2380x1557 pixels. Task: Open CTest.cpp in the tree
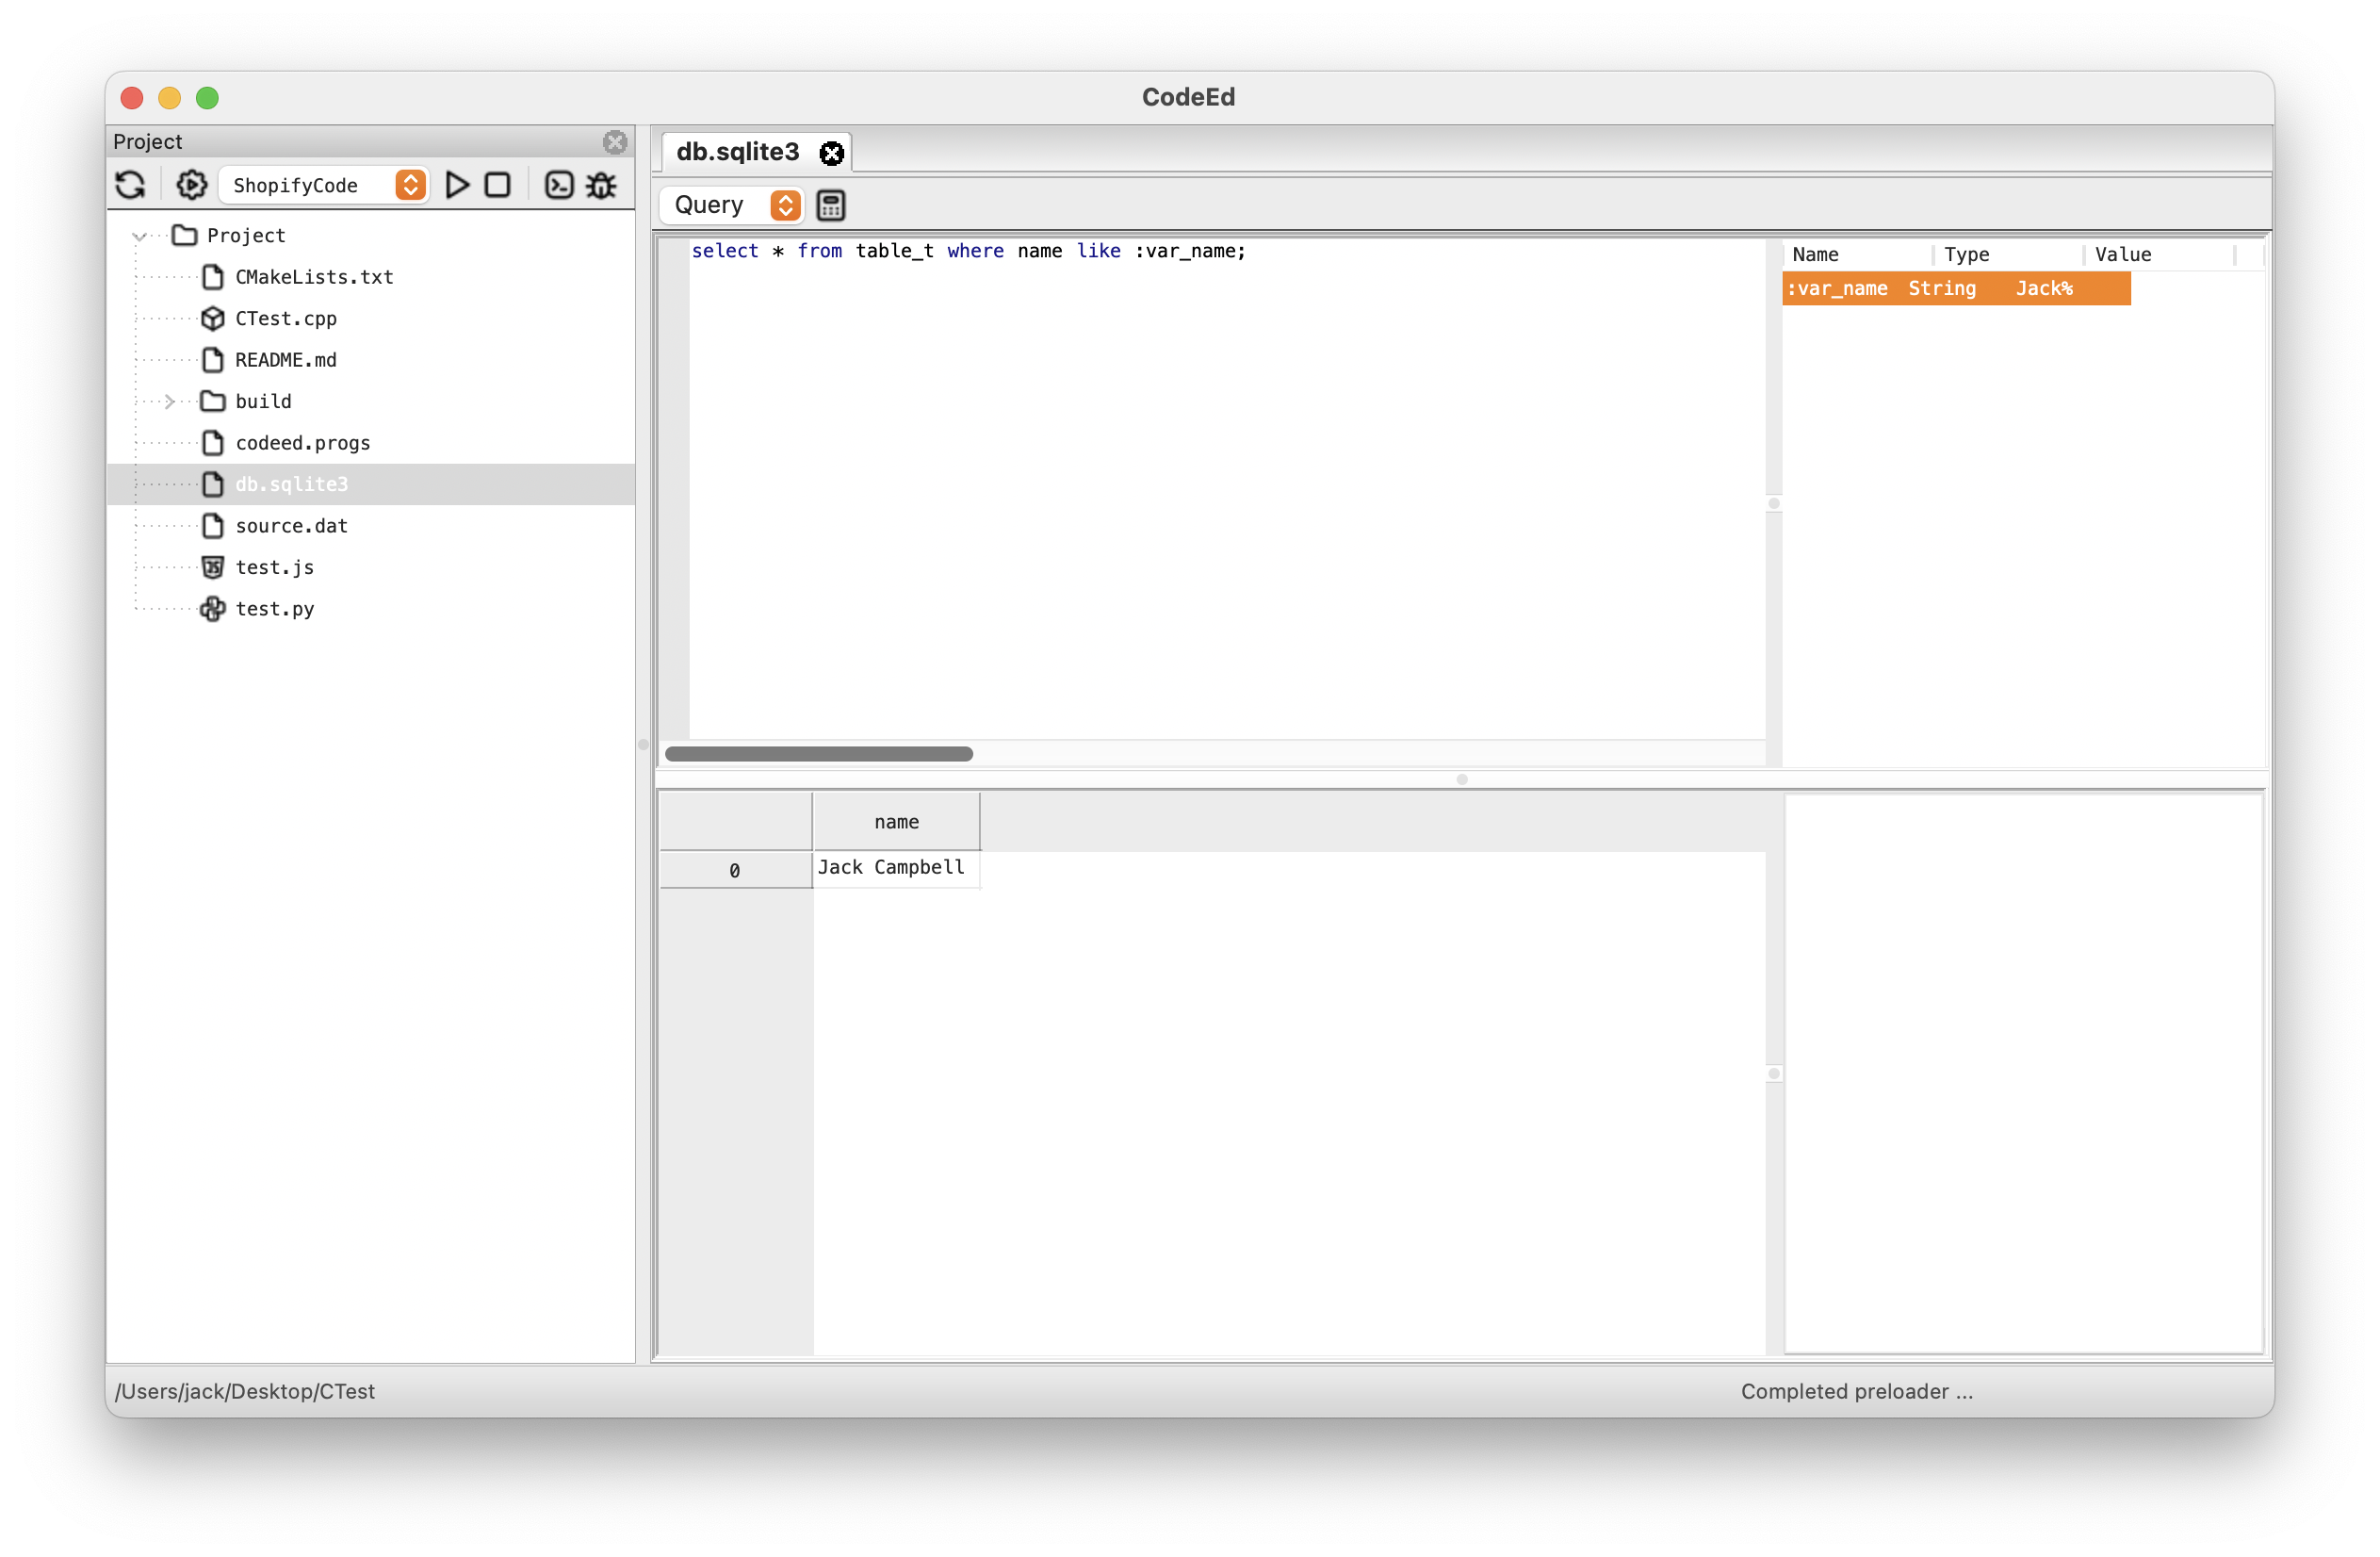(286, 319)
